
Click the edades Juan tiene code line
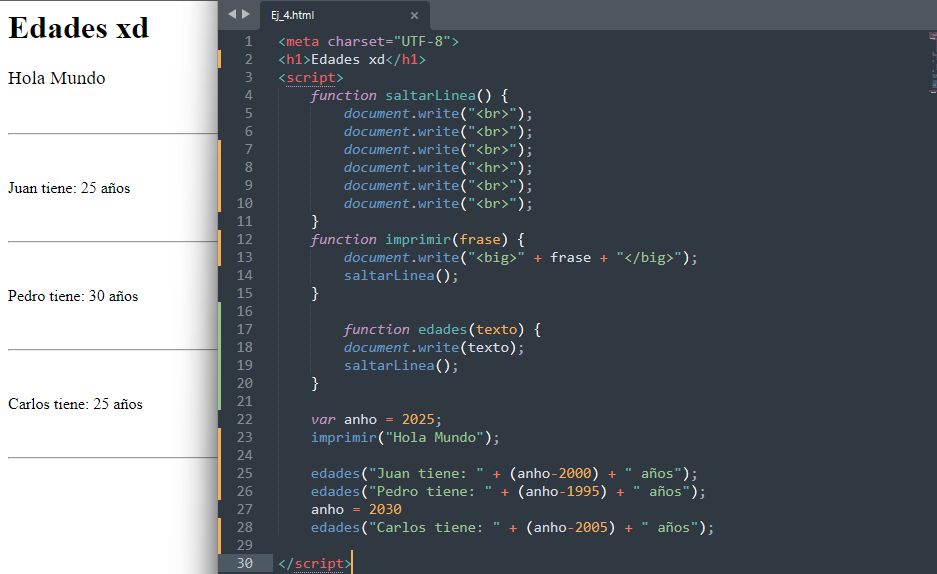[x=504, y=474]
